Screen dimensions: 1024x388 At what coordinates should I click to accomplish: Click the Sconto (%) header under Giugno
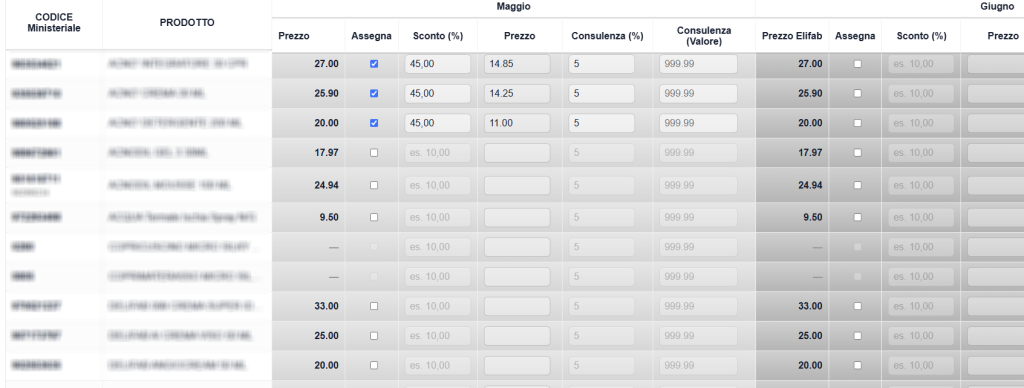point(921,37)
